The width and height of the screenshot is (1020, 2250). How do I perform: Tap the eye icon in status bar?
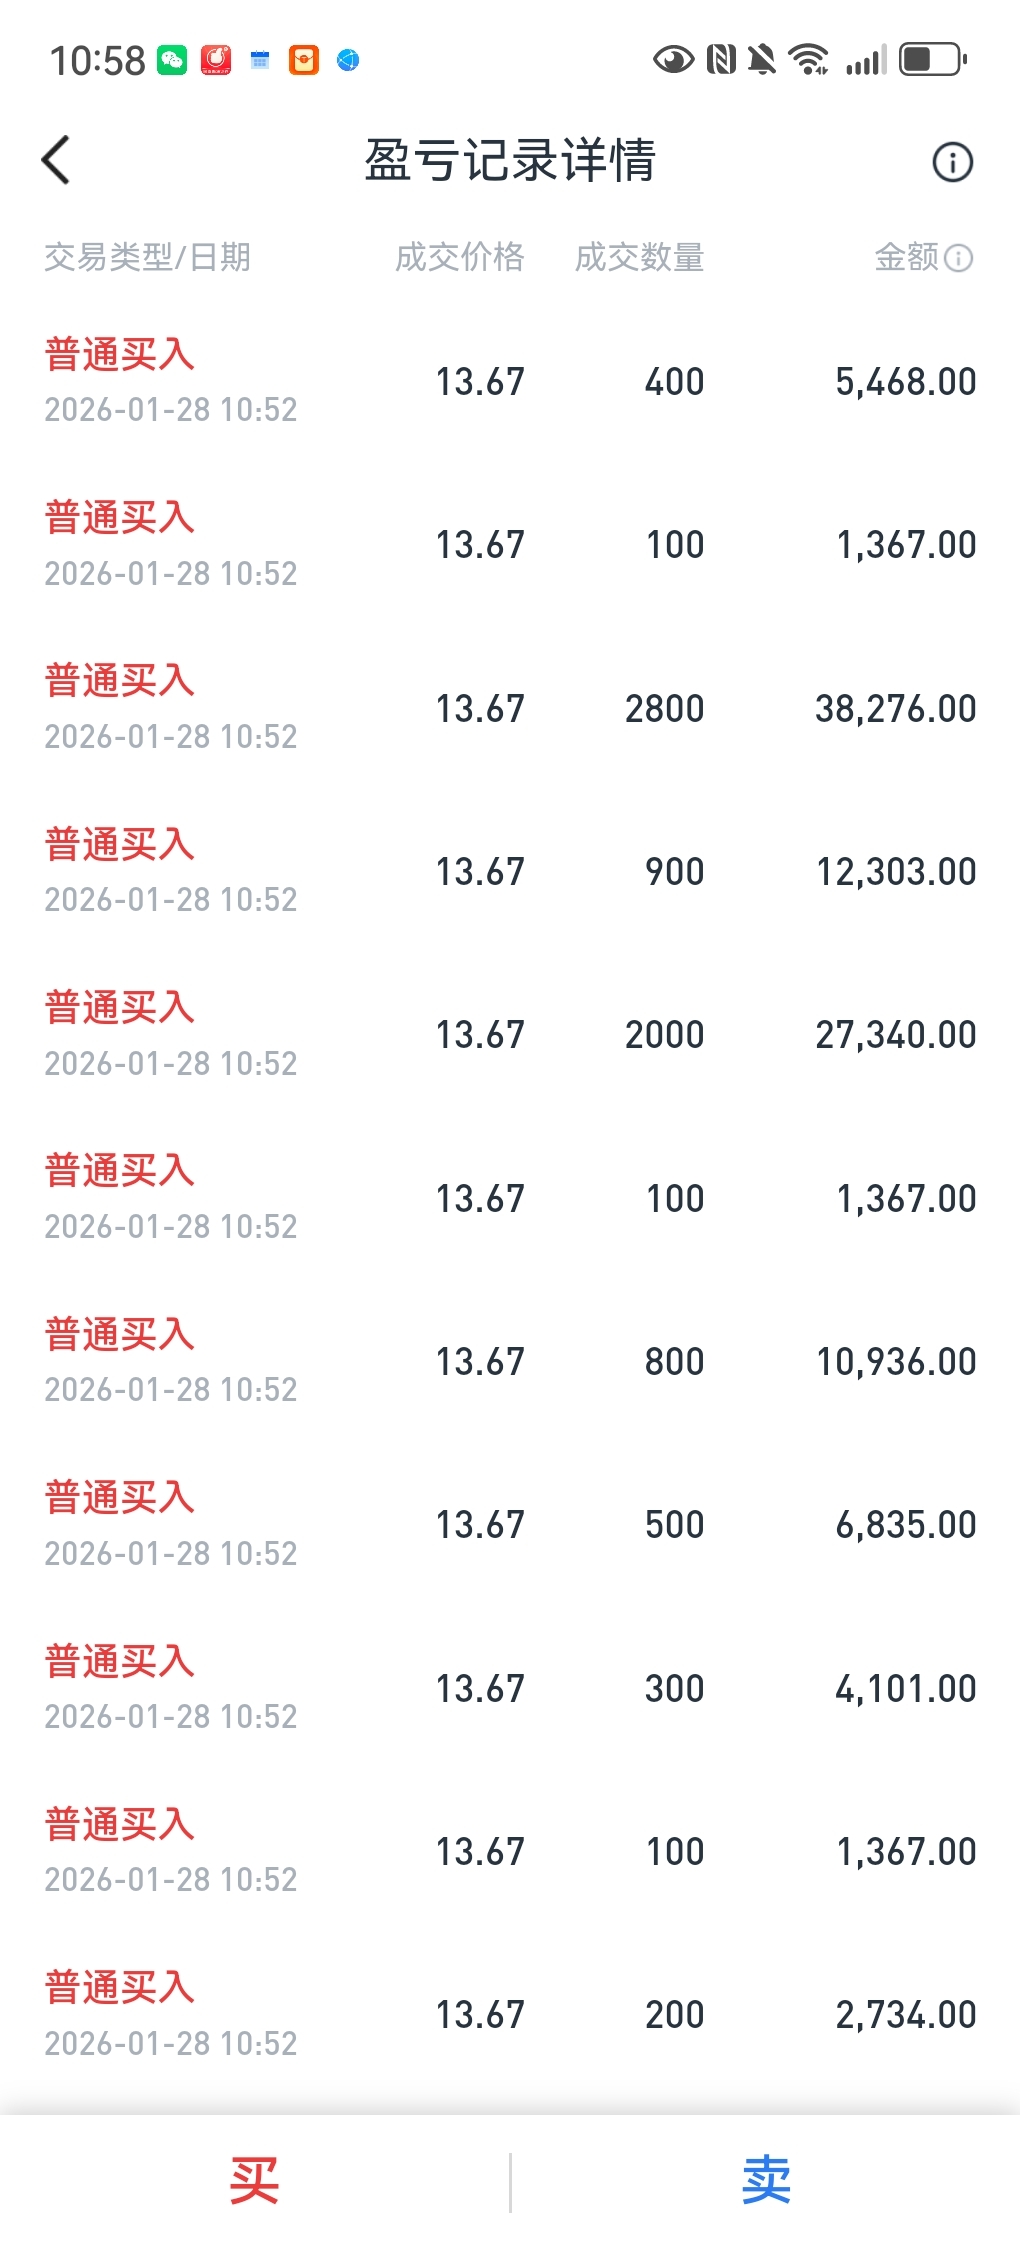(x=673, y=60)
